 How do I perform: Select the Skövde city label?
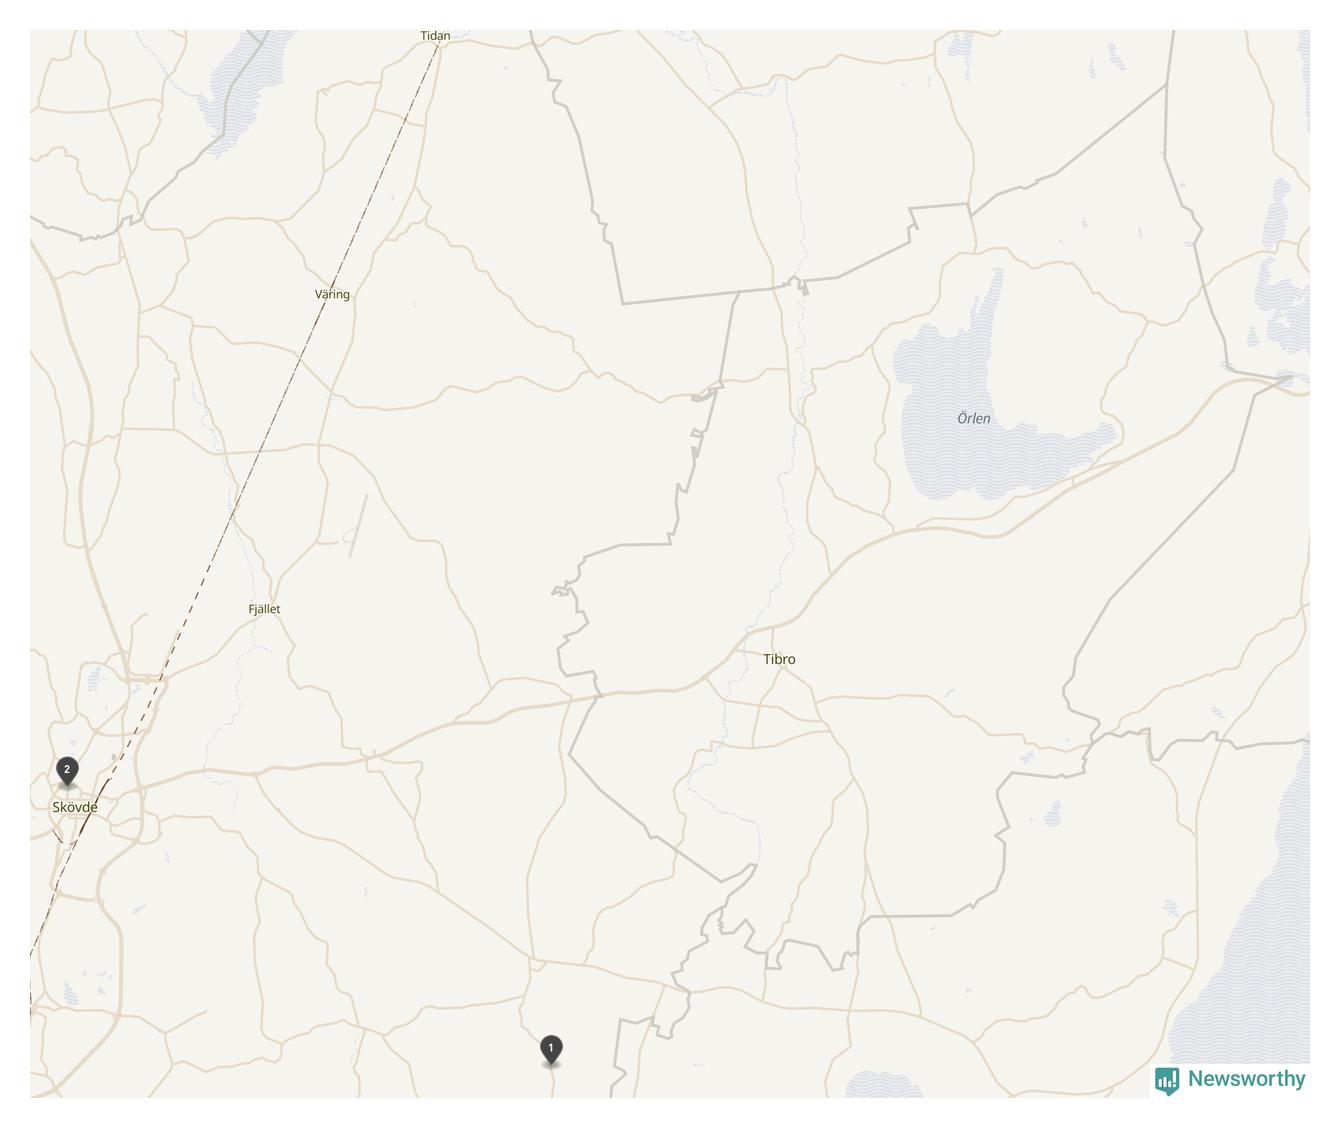(x=75, y=807)
